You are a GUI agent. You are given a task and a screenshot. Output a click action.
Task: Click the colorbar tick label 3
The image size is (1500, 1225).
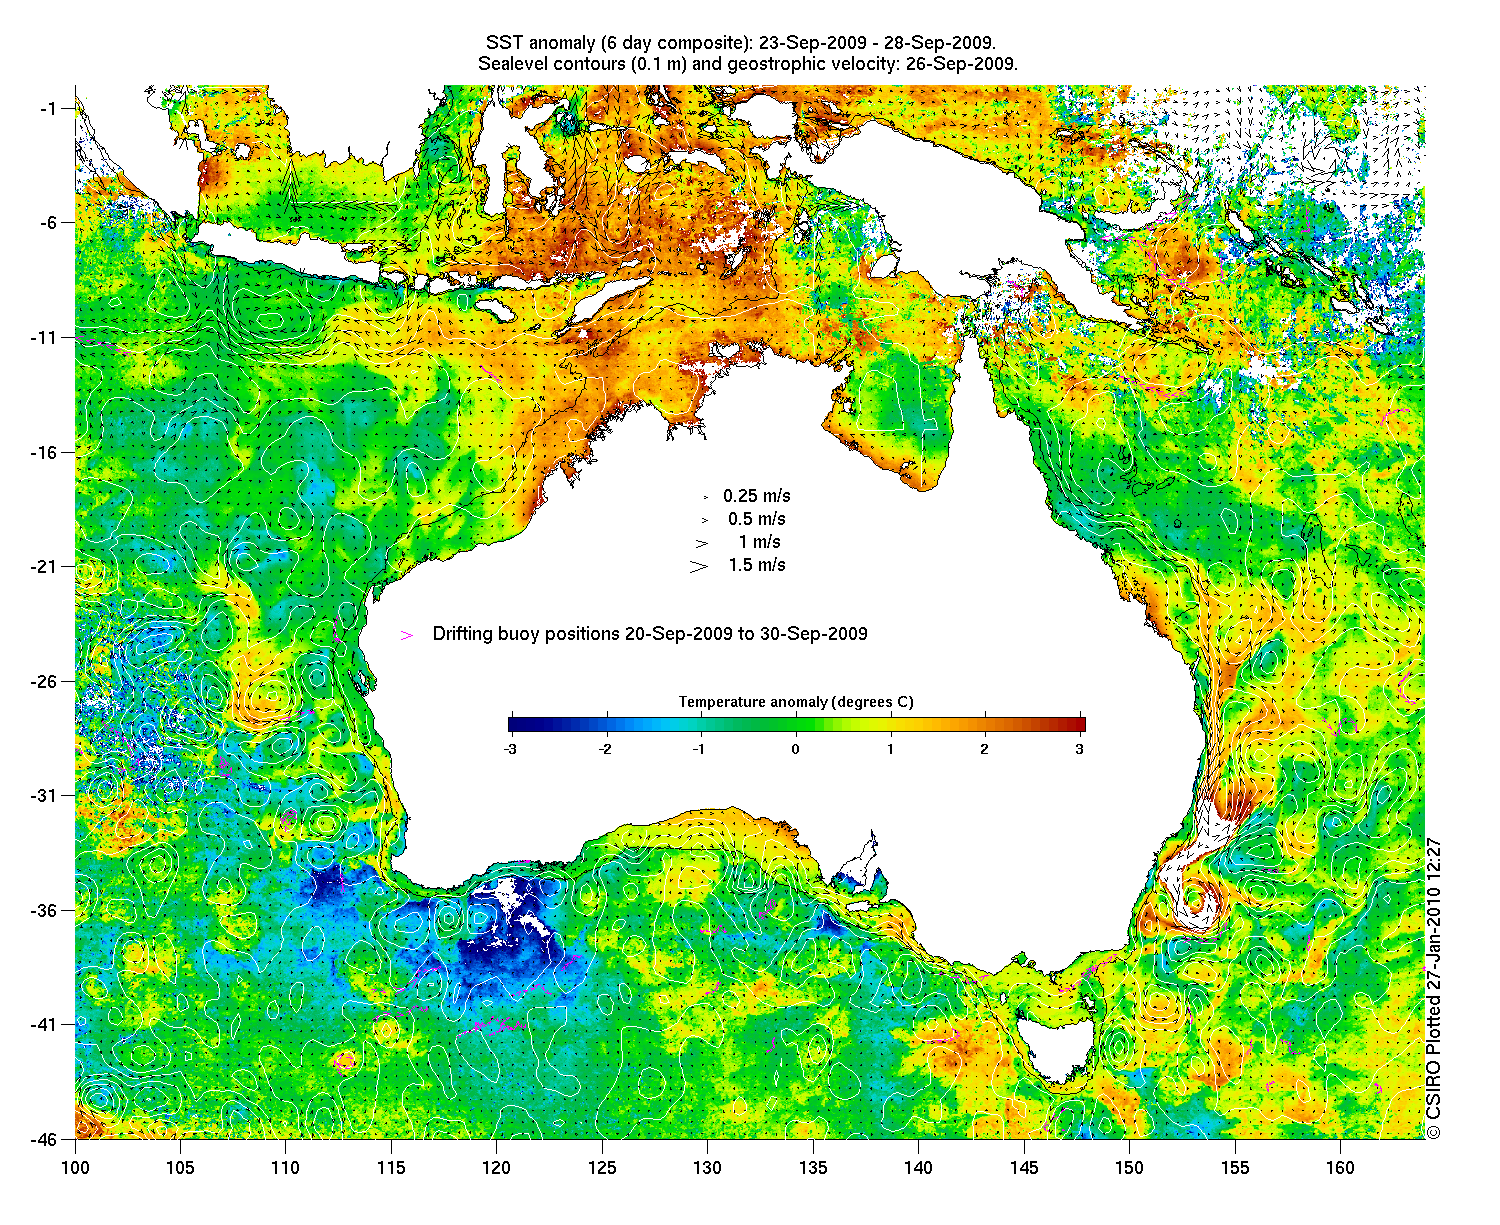1080,748
